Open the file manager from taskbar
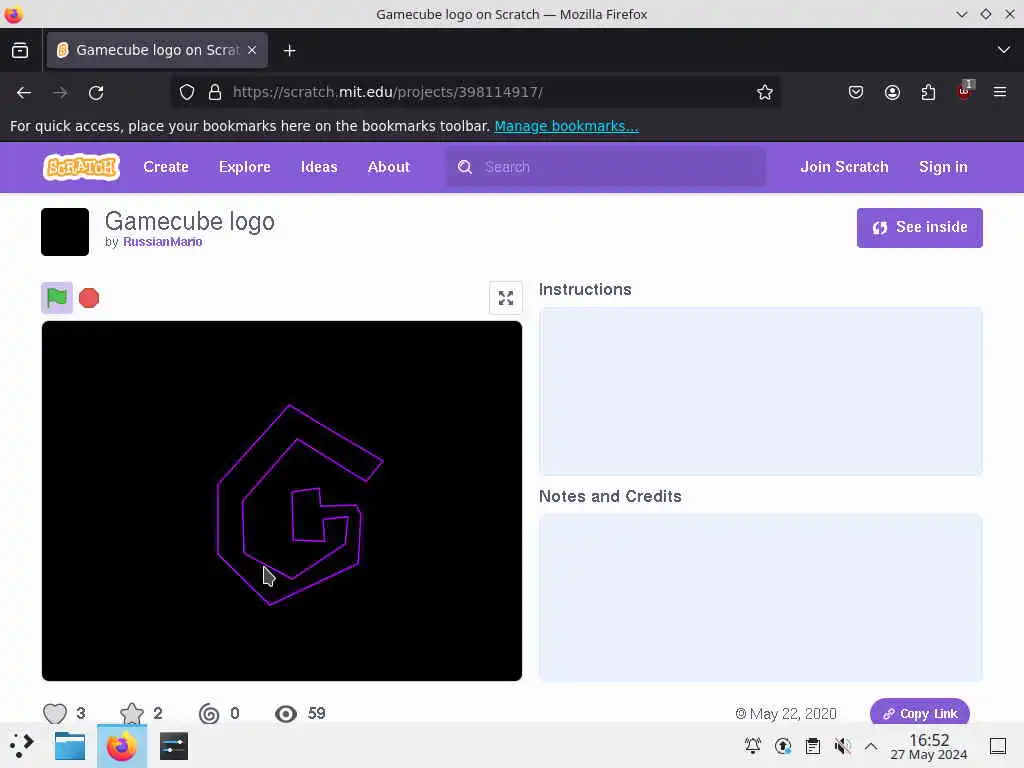The image size is (1024, 768). (70, 746)
